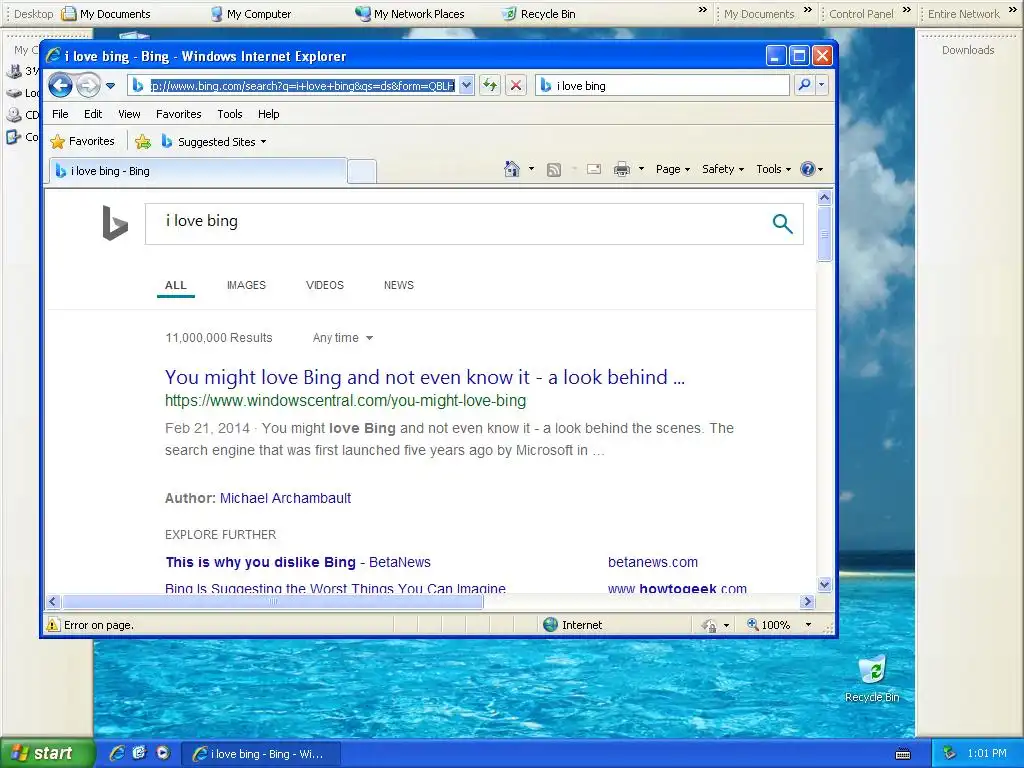The height and width of the screenshot is (768, 1024).
Task: Open the betanews.com link
Action: tap(653, 562)
